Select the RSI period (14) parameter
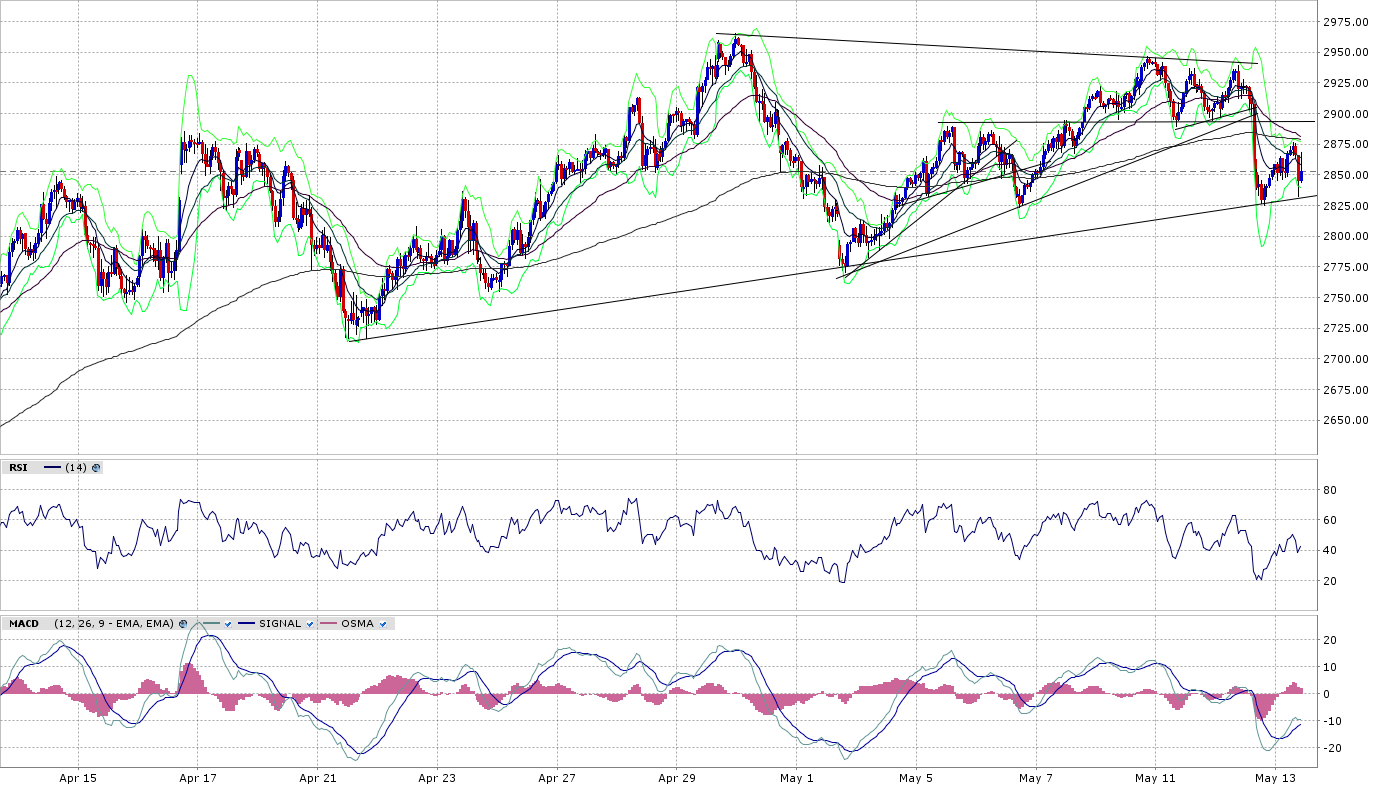 pos(76,467)
